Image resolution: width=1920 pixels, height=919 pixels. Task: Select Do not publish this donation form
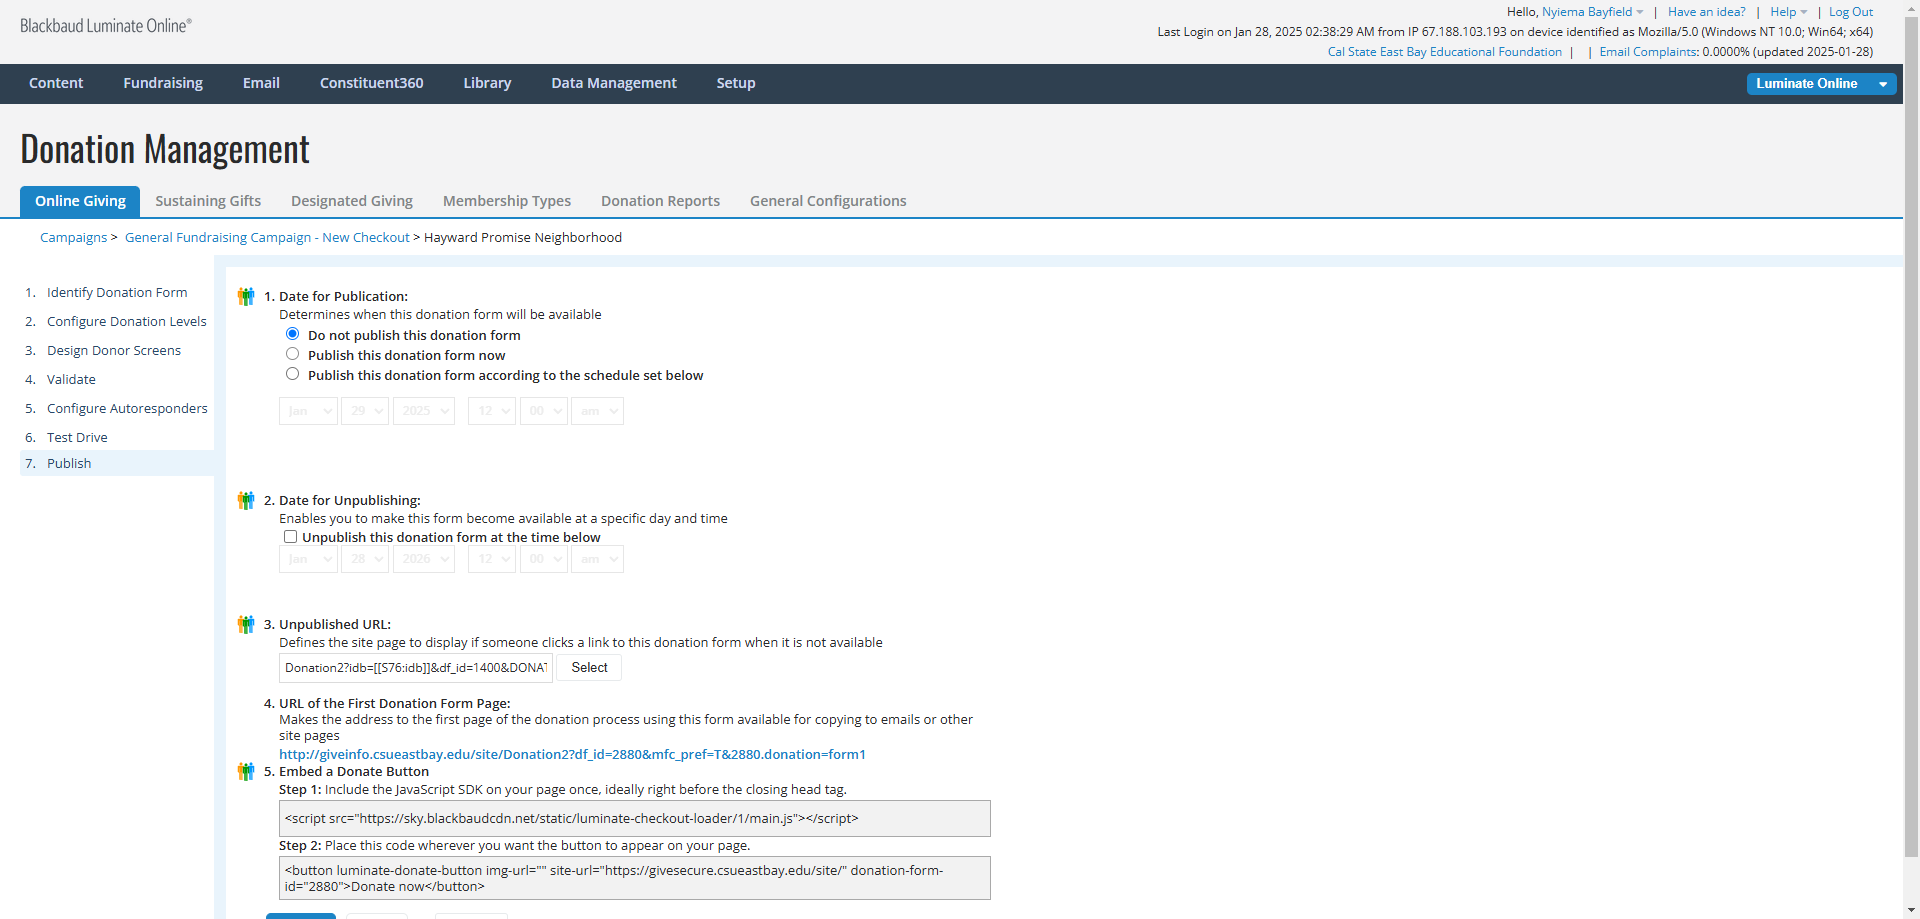click(x=292, y=334)
